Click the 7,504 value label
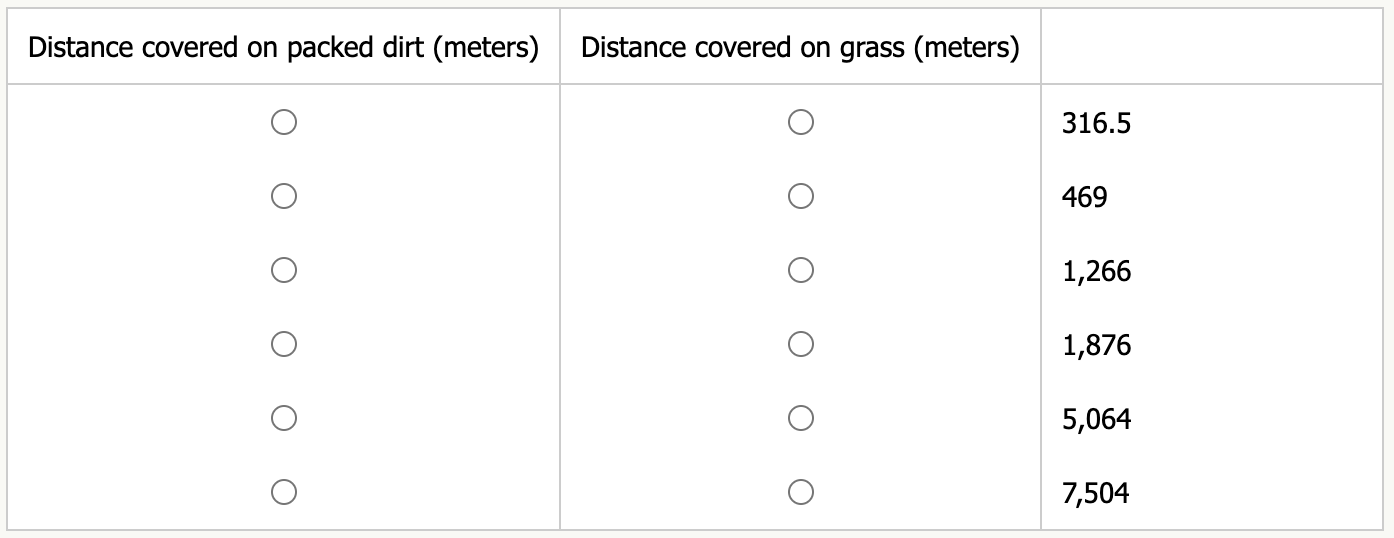1394x538 pixels. pyautogui.click(x=1096, y=493)
